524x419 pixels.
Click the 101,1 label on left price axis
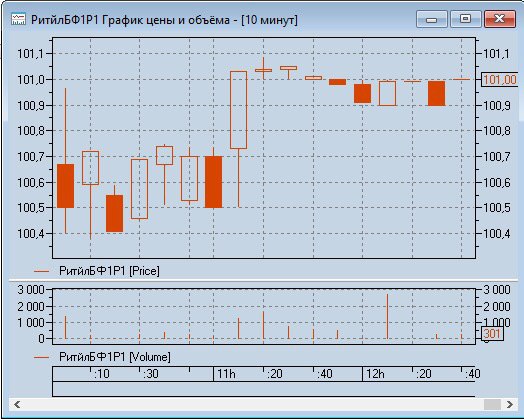30,54
